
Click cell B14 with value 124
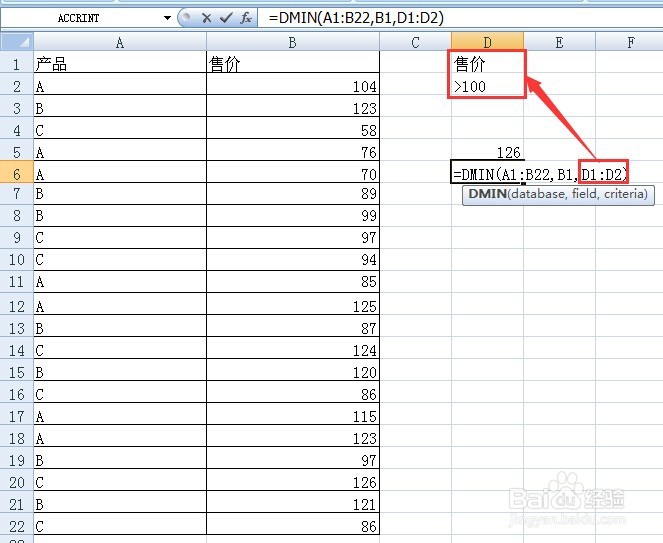pyautogui.click(x=293, y=348)
